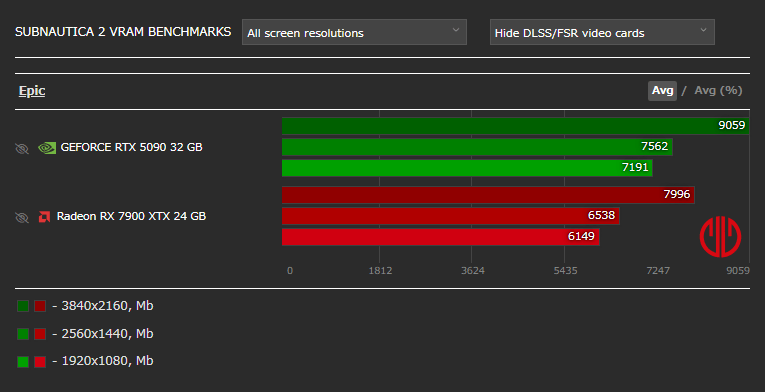Image resolution: width=765 pixels, height=392 pixels.
Task: Click the 0 axis label
Action: pyautogui.click(x=290, y=270)
